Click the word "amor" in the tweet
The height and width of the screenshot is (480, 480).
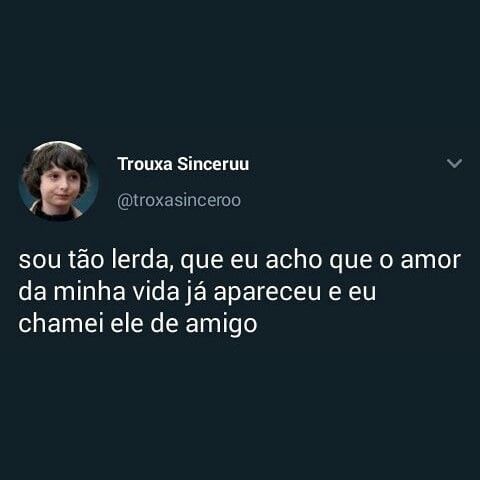(431, 261)
